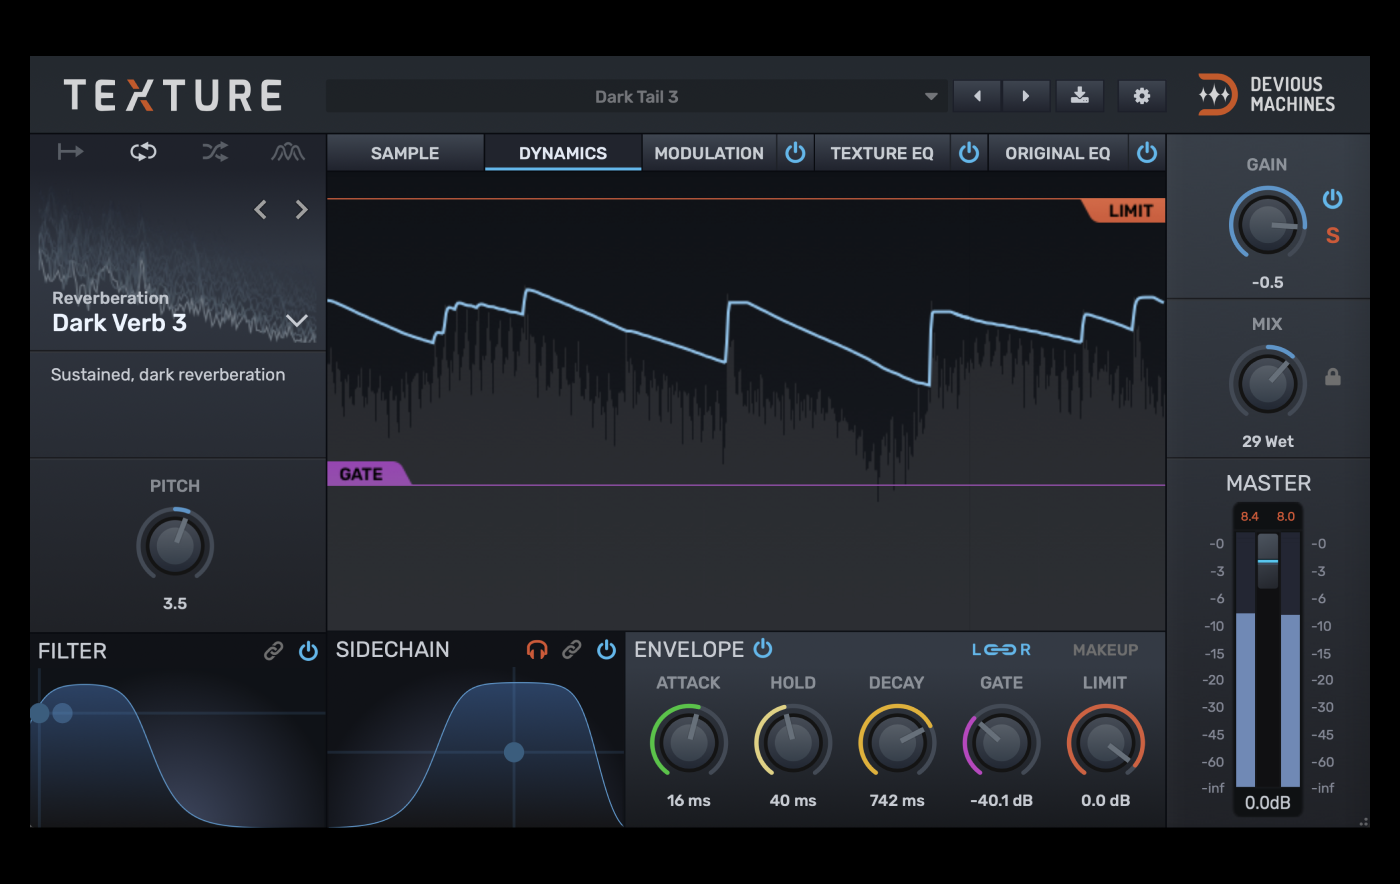Click the Hold knob
1400x884 pixels.
pos(793,742)
